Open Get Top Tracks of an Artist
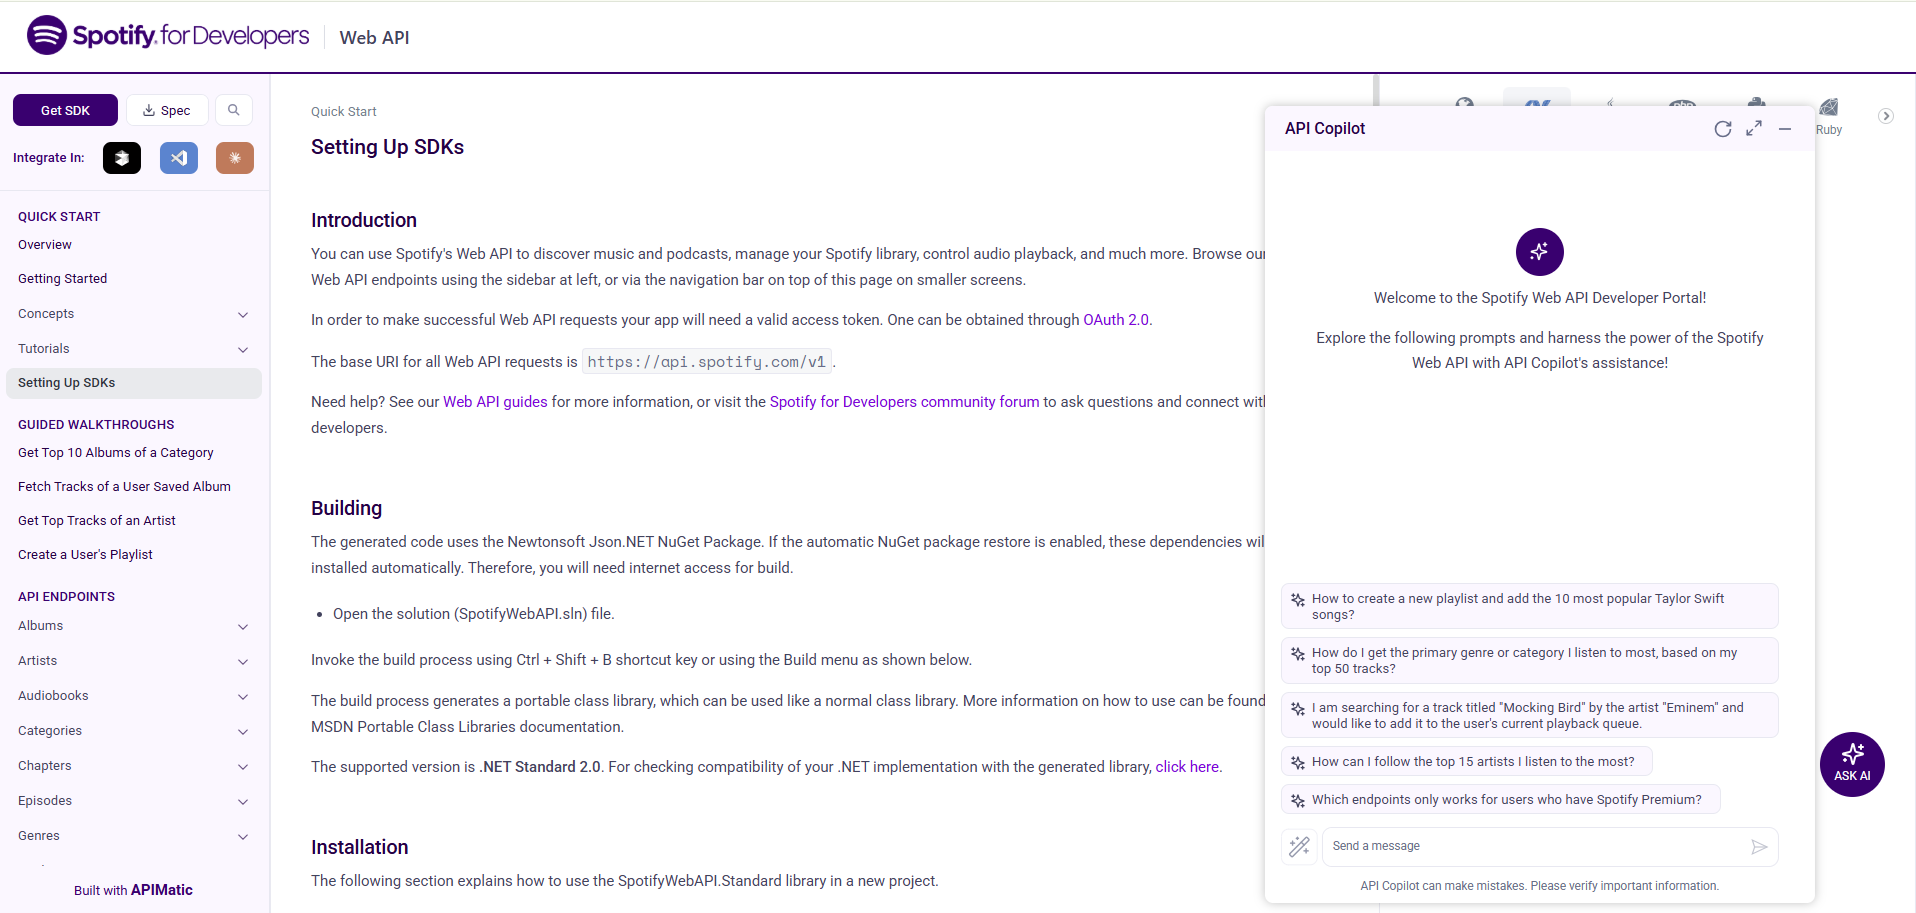This screenshot has width=1916, height=913. click(x=97, y=521)
